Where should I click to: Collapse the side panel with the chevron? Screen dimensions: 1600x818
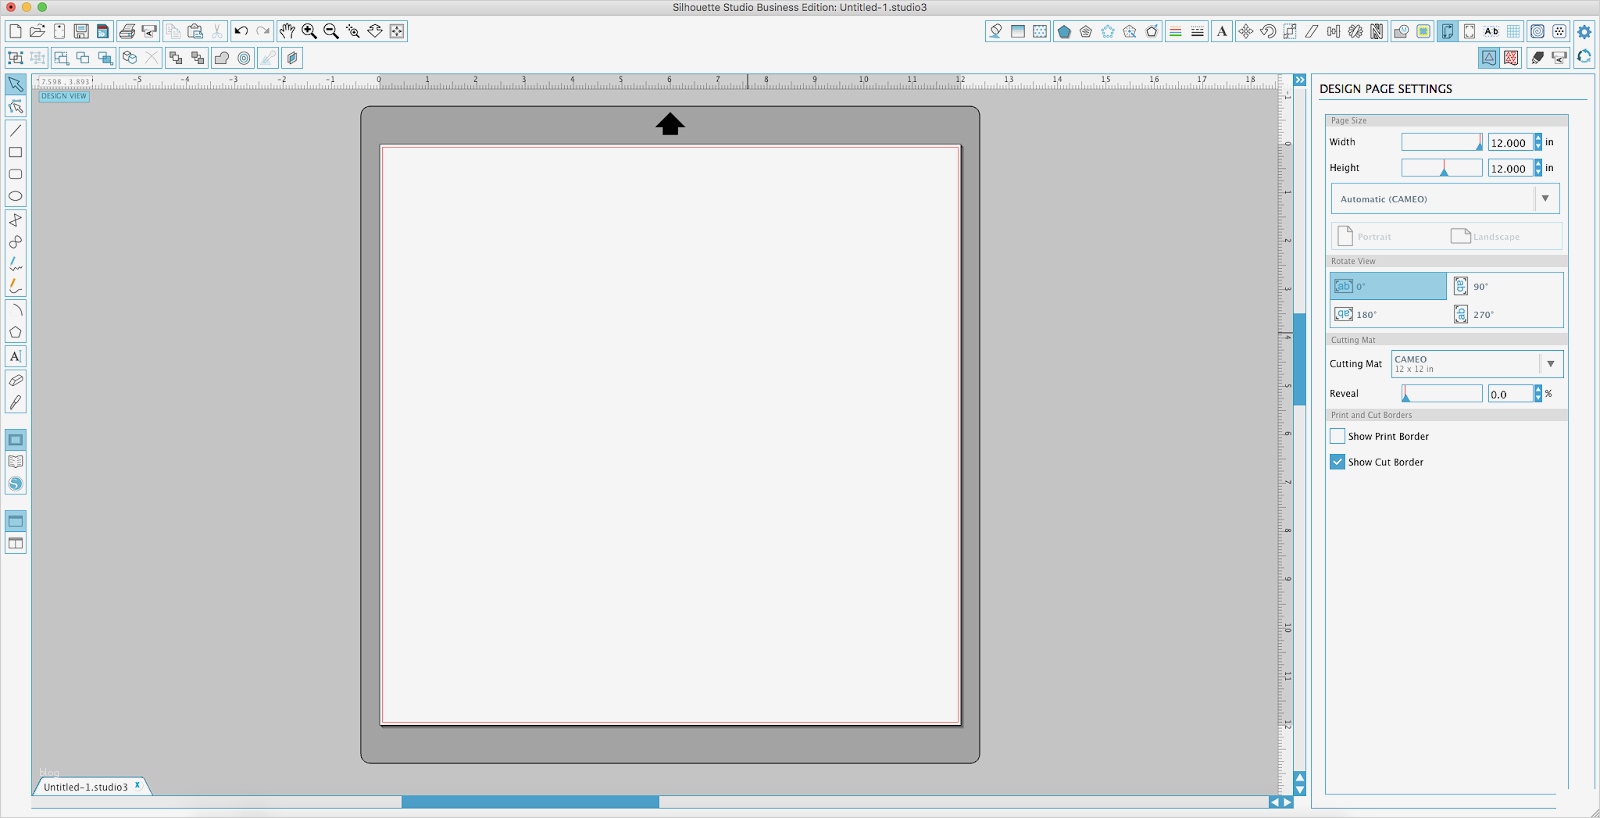[1300, 80]
